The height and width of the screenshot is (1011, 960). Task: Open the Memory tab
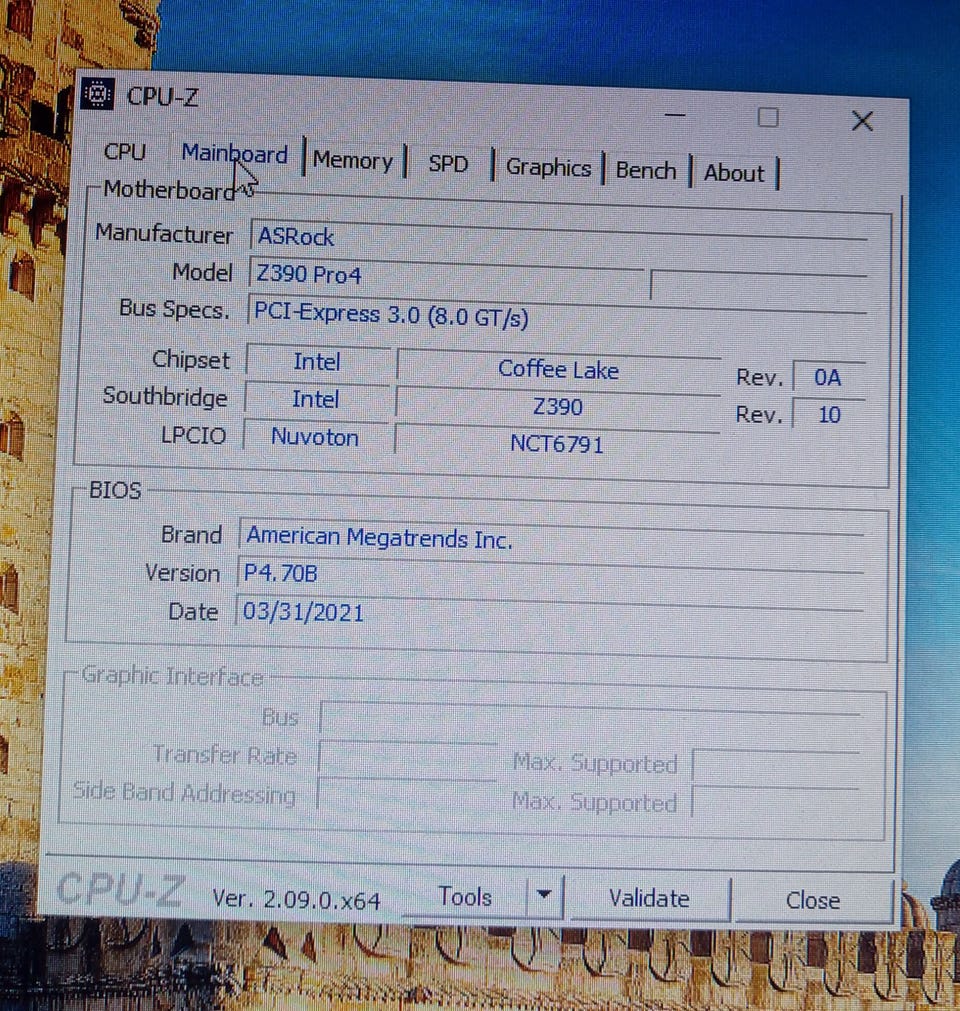[x=353, y=160]
